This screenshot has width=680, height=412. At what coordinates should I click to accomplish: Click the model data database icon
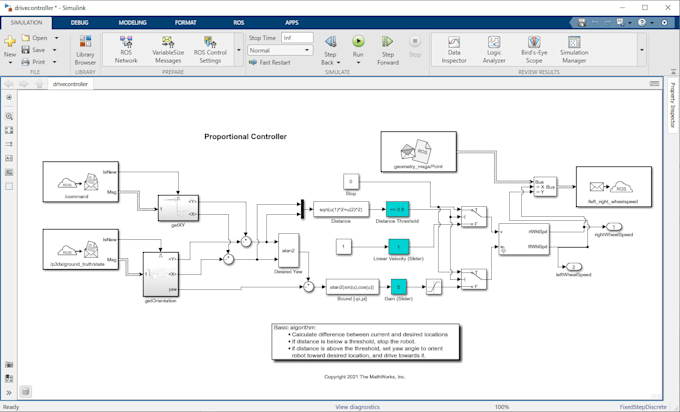26,392
